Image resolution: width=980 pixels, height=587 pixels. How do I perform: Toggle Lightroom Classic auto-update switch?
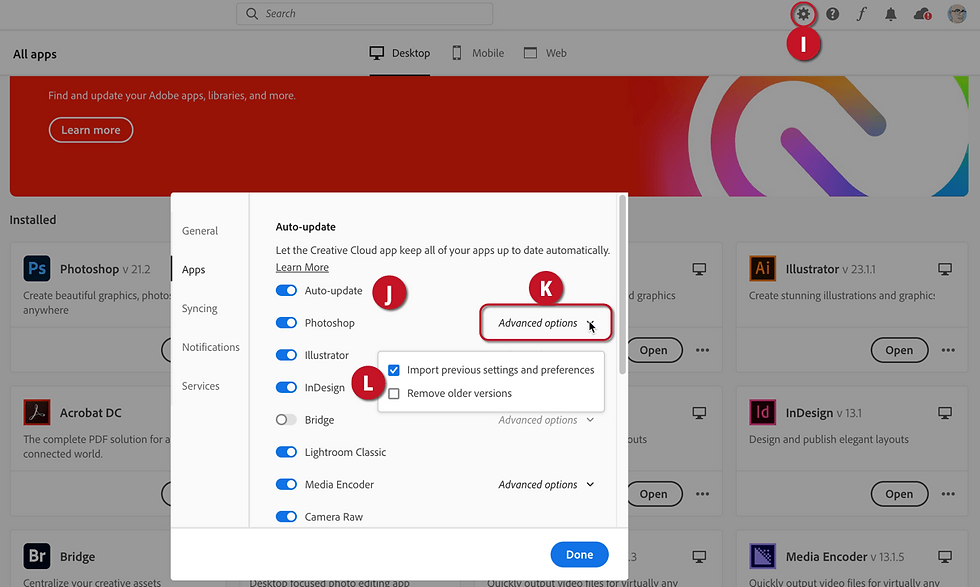(286, 452)
